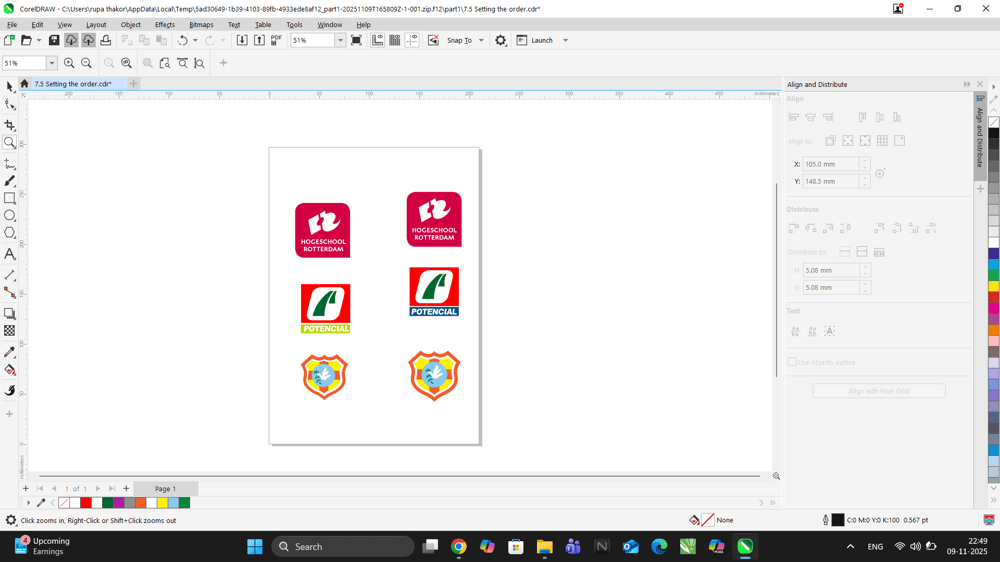Open the File menu

(x=12, y=24)
